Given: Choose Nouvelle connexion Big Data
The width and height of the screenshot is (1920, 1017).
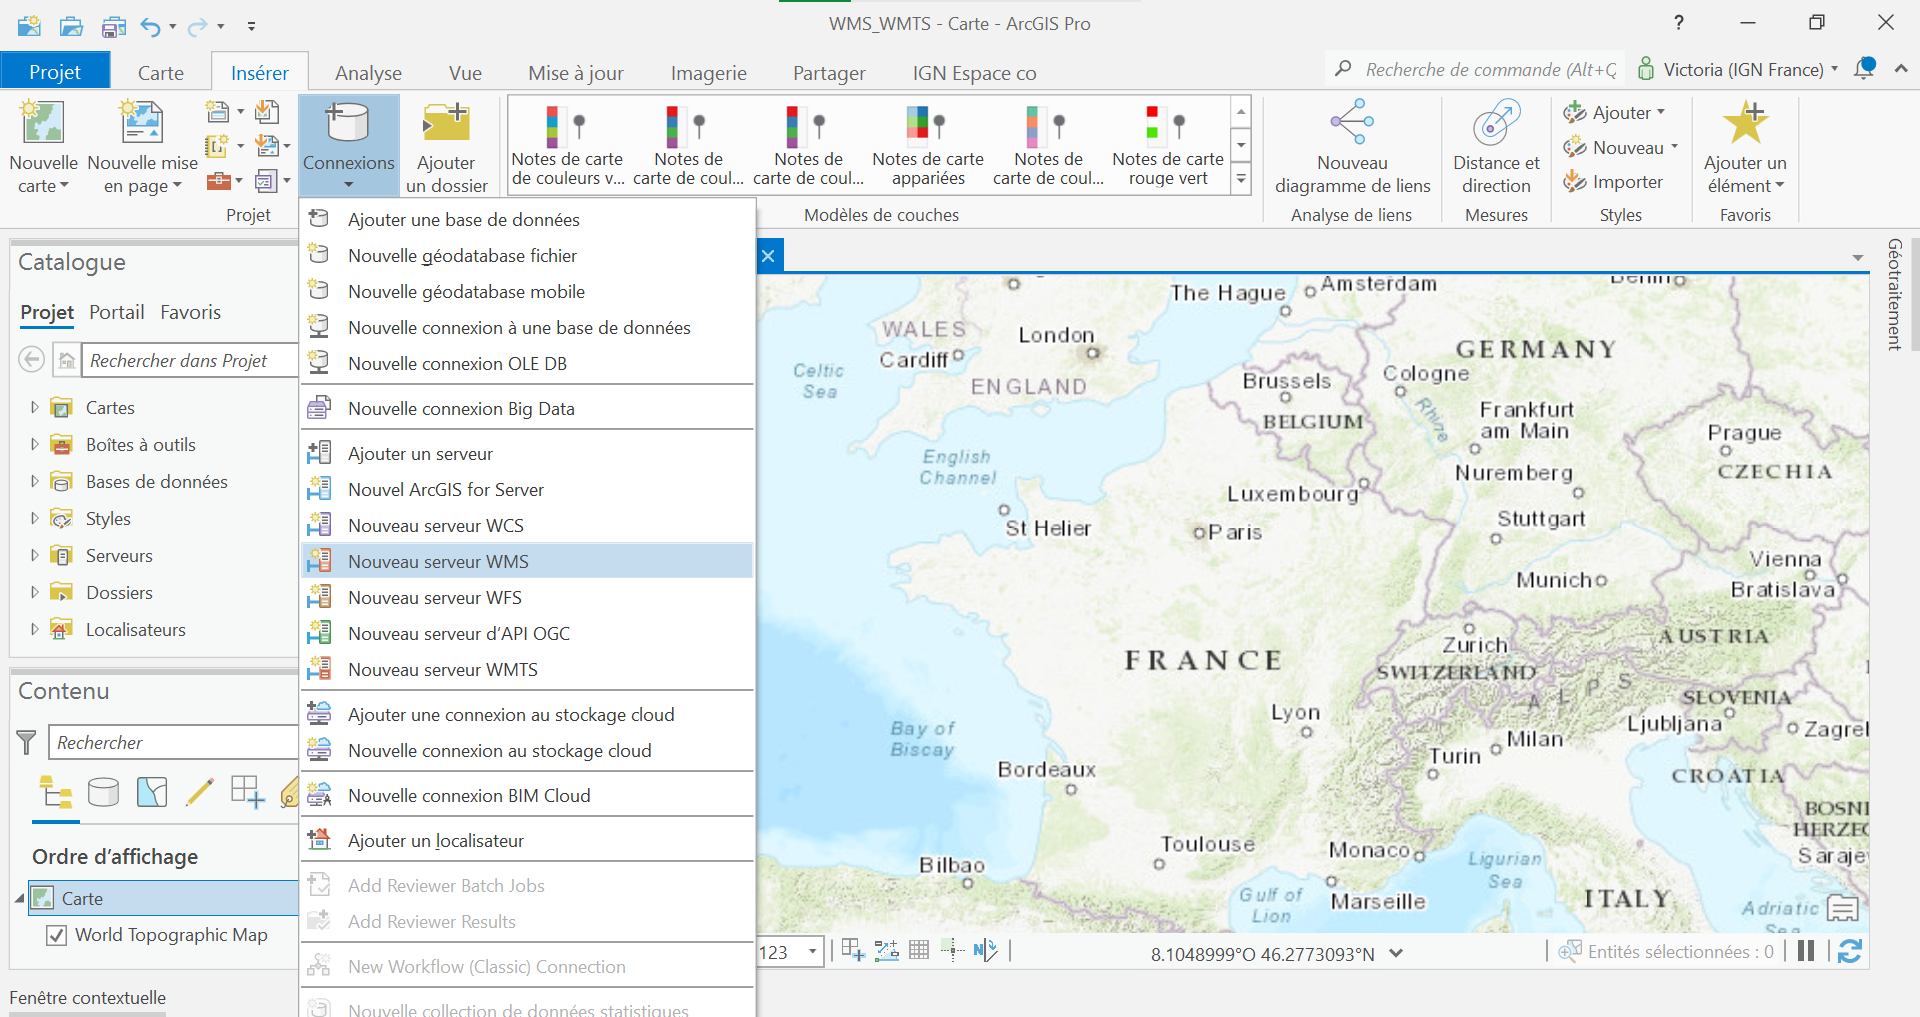Looking at the screenshot, I should 527,408.
